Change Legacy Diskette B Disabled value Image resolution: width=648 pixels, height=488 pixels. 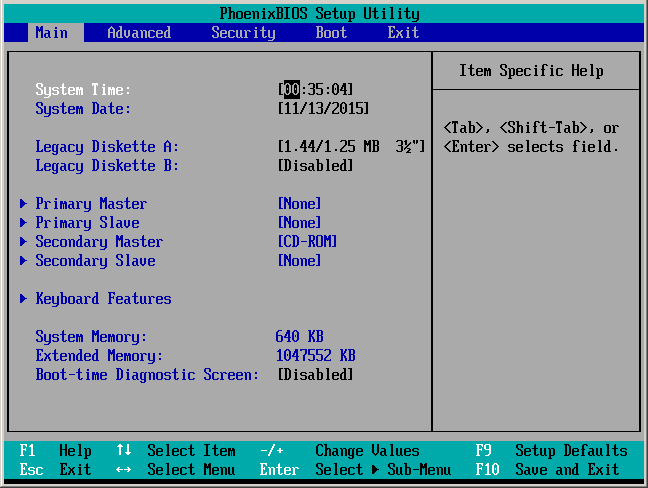(315, 166)
